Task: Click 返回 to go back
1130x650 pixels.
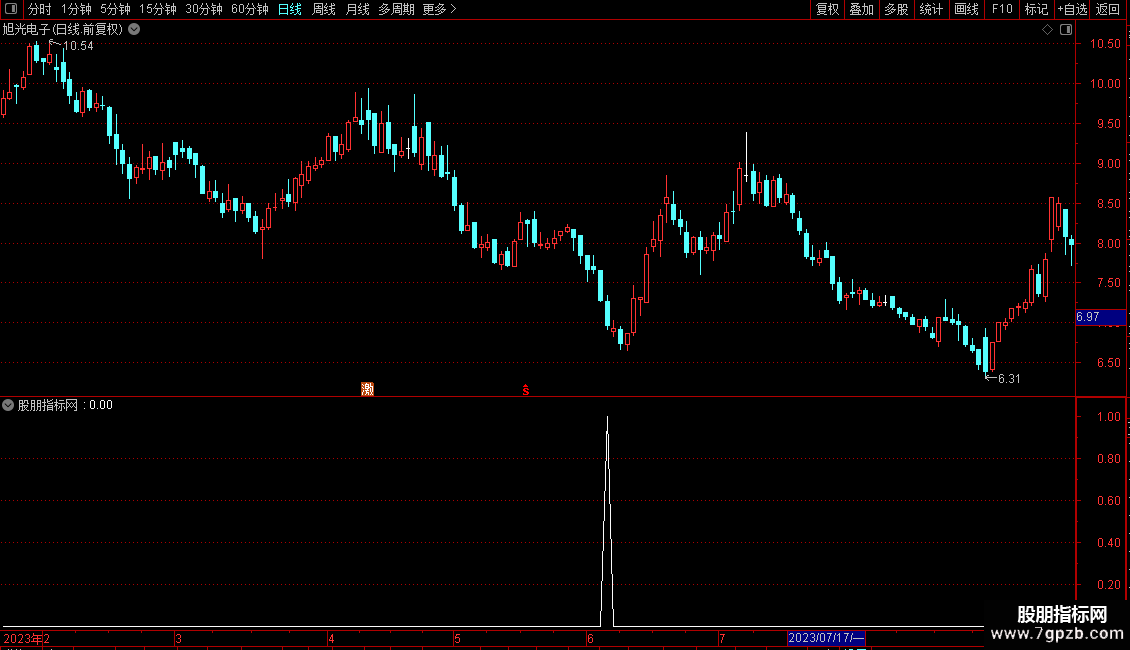Action: [1108, 9]
